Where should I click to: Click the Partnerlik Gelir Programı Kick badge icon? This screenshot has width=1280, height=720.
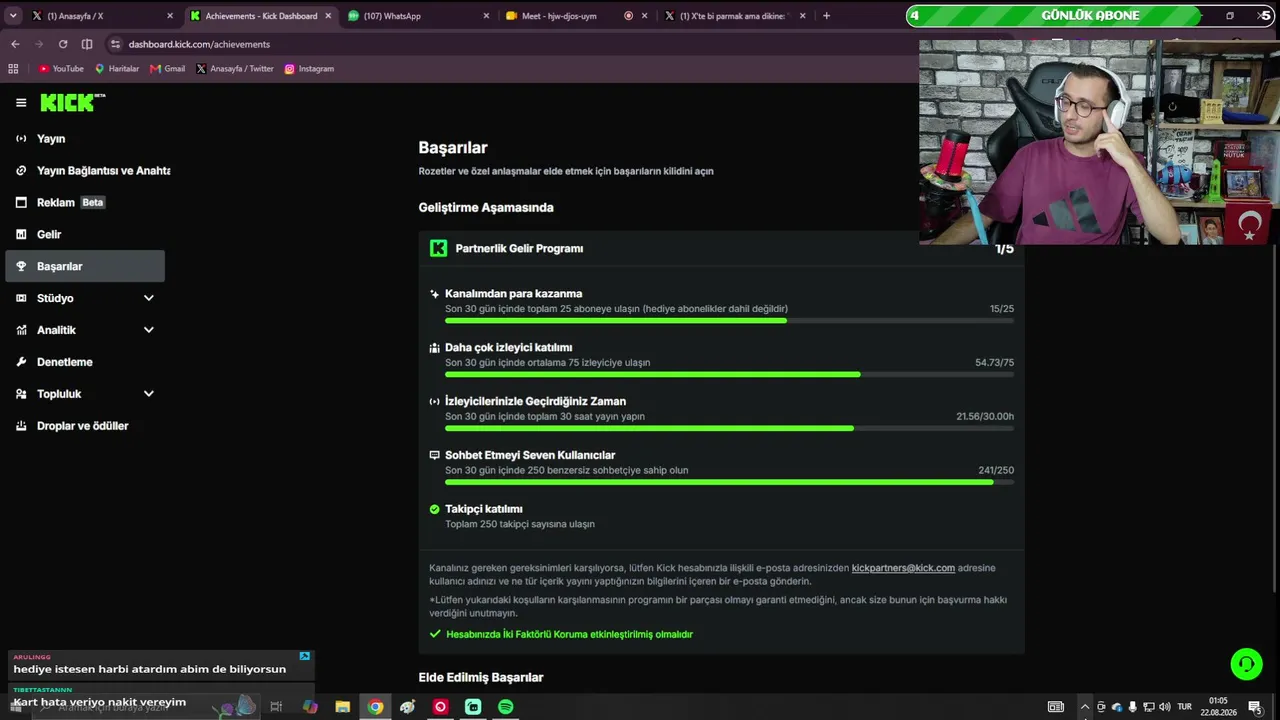click(x=438, y=248)
